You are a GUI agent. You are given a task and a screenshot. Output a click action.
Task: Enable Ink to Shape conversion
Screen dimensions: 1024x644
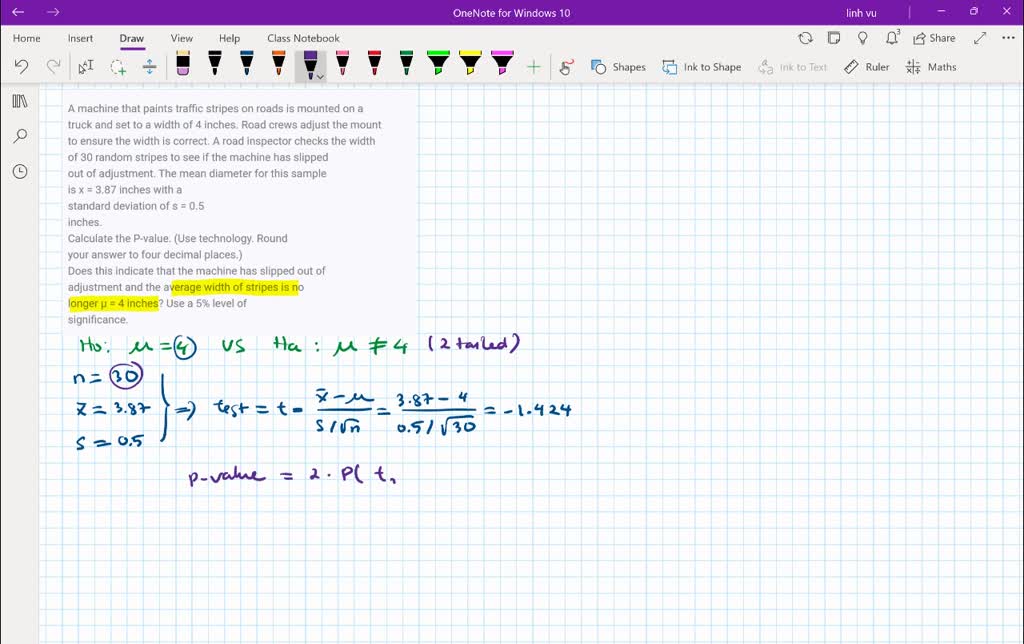click(701, 67)
